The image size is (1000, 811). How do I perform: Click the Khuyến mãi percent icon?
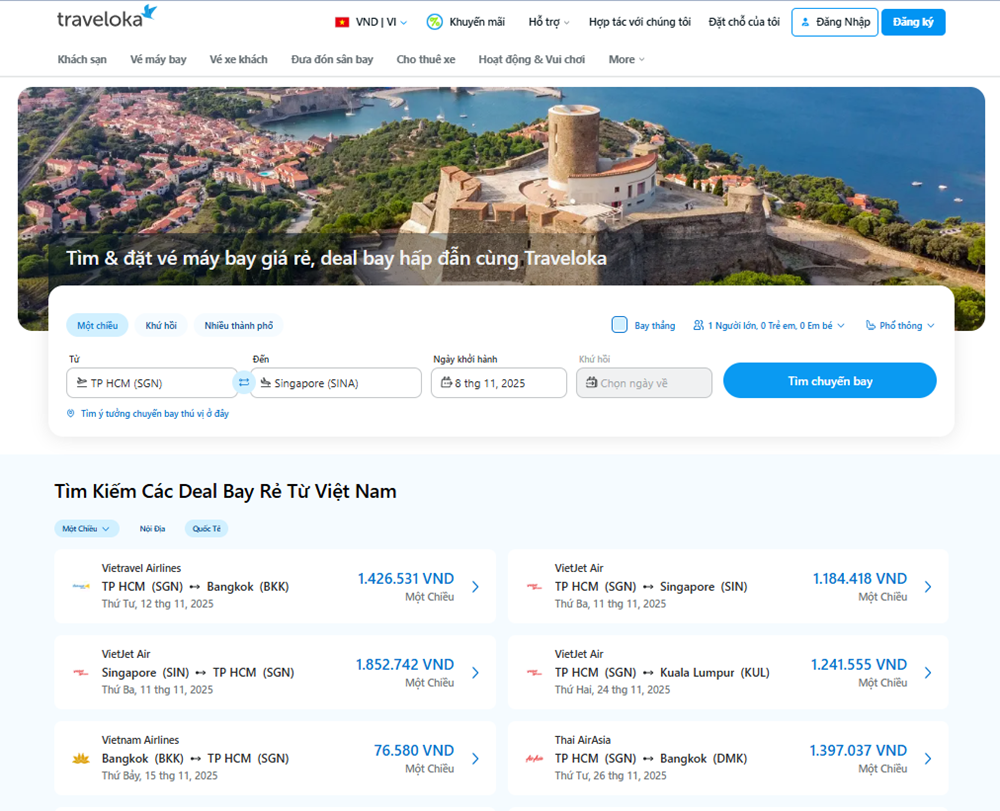coord(434,21)
